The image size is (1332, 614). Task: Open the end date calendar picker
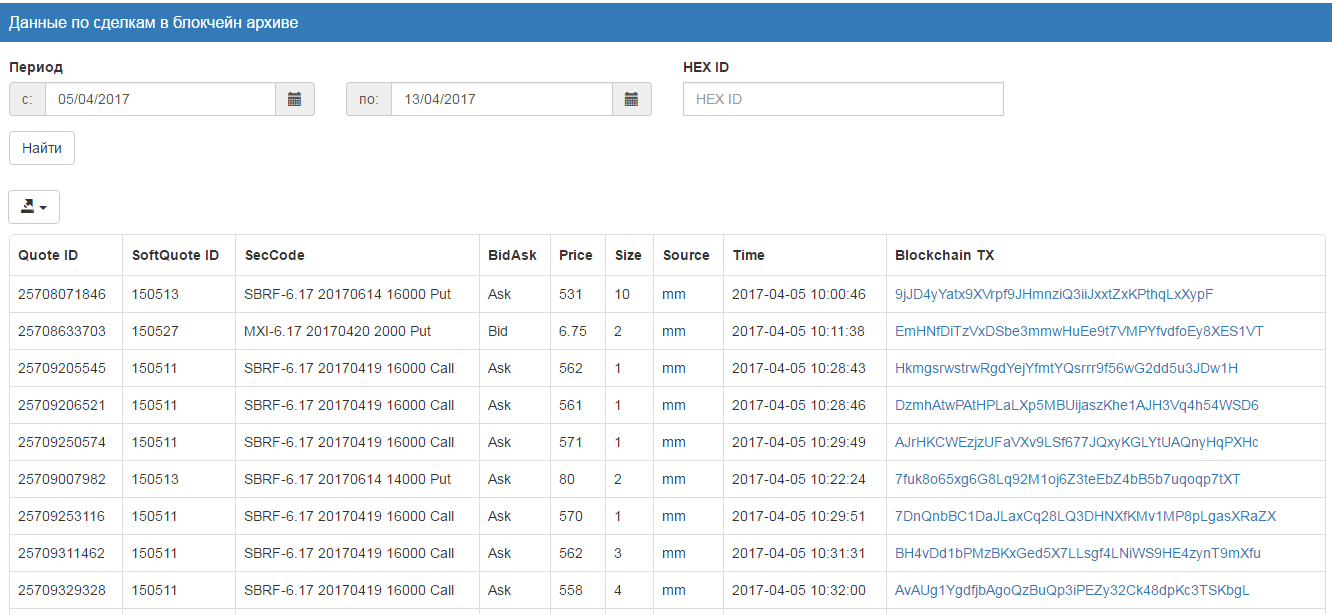pos(631,99)
